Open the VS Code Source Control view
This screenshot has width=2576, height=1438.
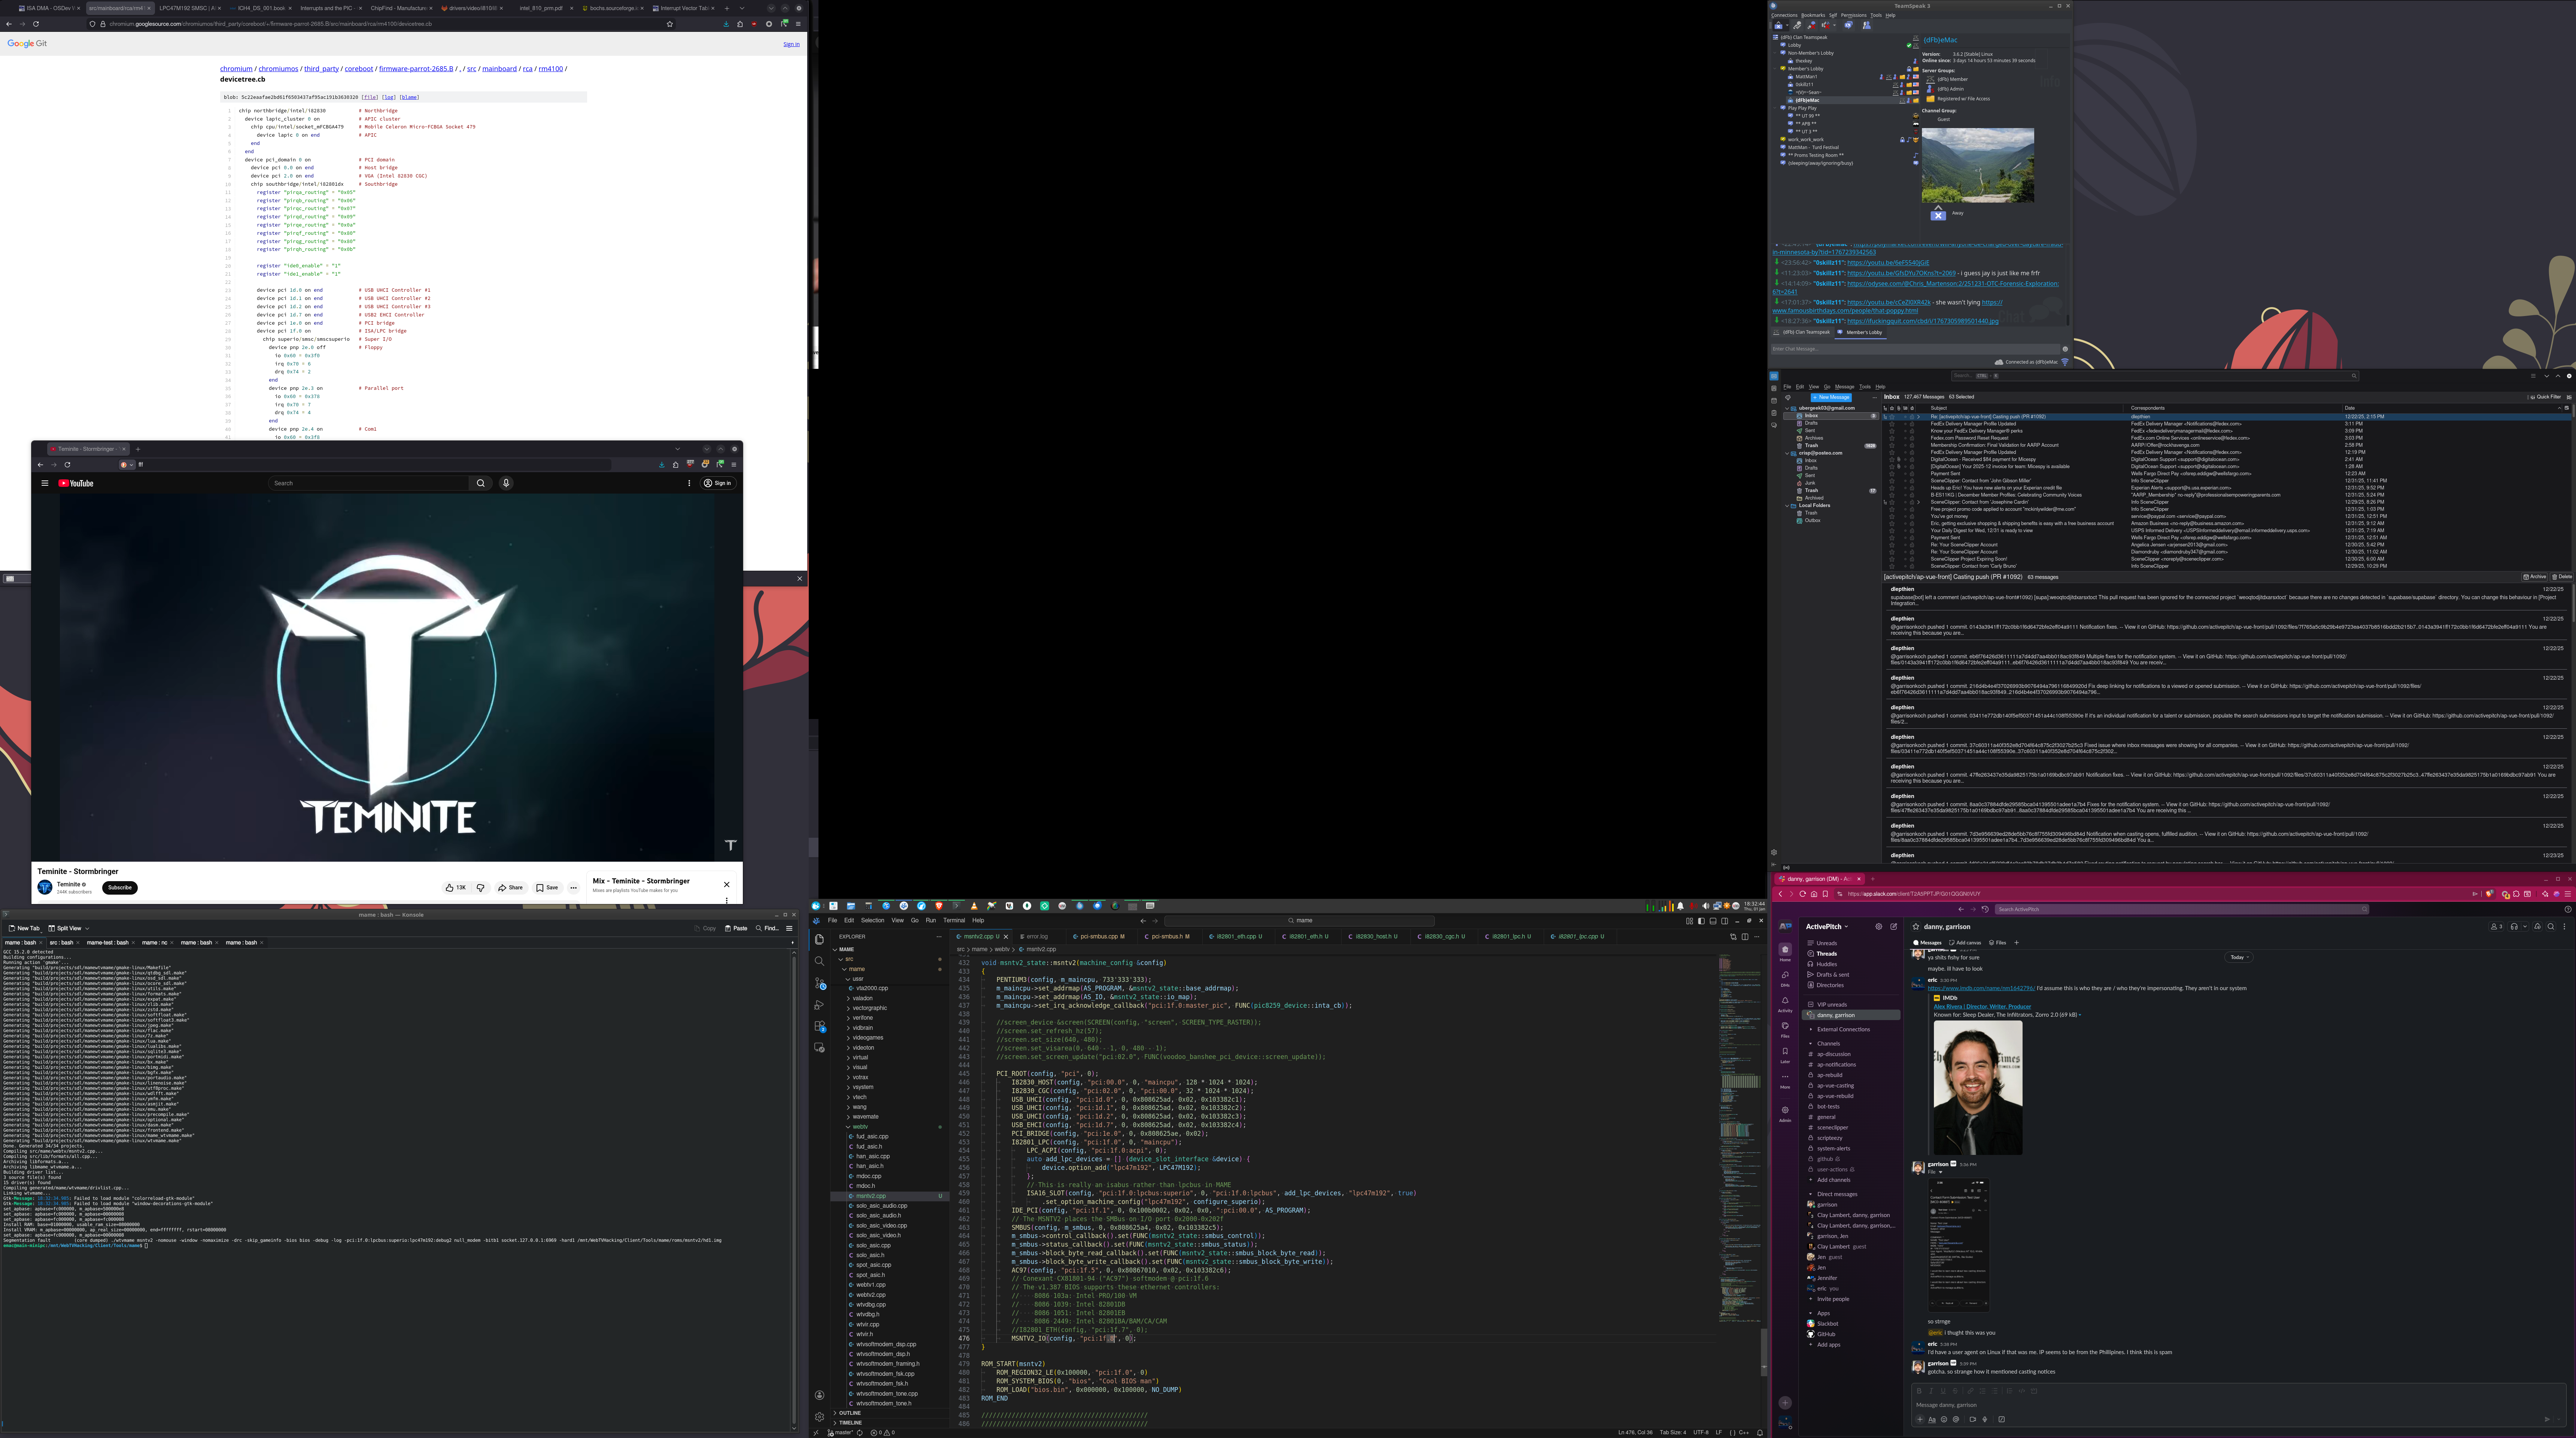point(819,983)
